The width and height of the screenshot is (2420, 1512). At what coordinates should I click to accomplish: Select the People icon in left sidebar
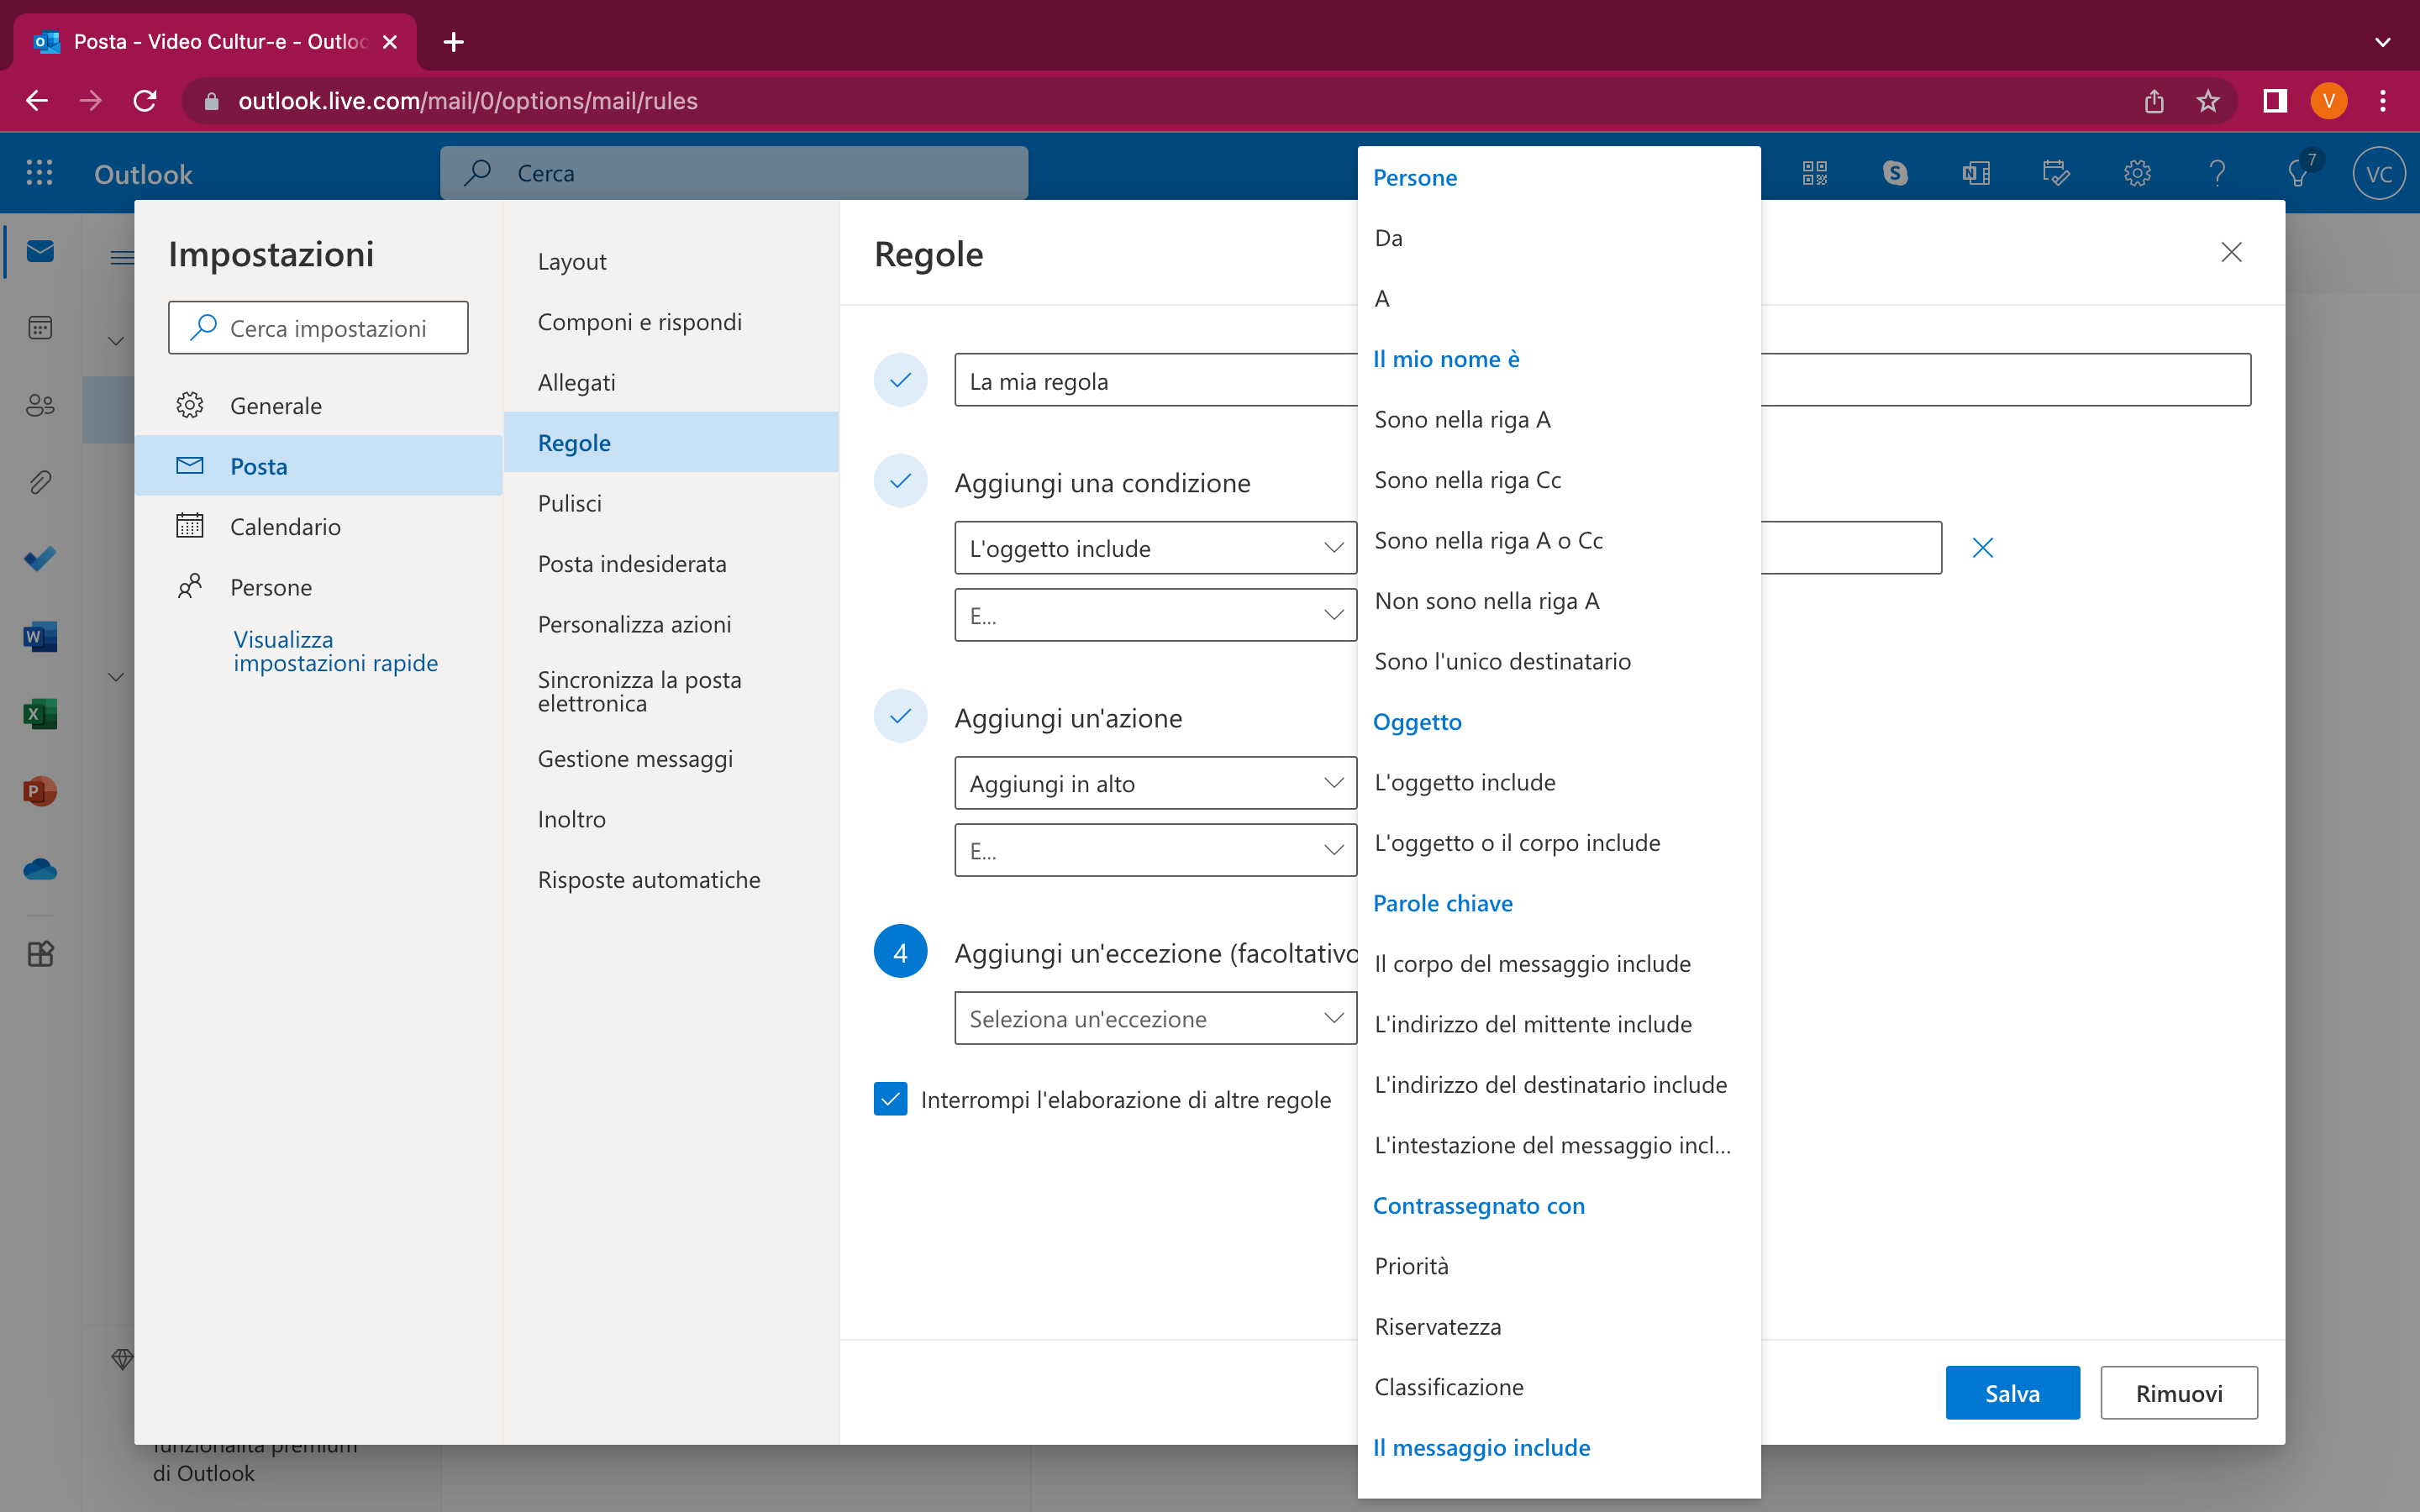(x=40, y=406)
